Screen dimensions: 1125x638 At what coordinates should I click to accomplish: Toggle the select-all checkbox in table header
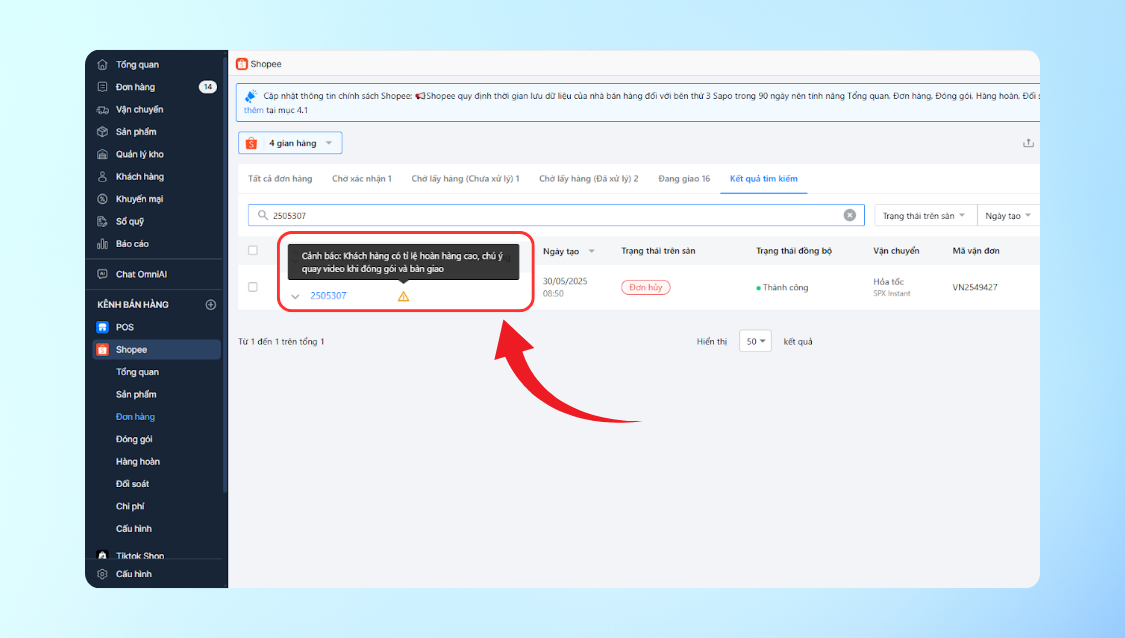253,250
